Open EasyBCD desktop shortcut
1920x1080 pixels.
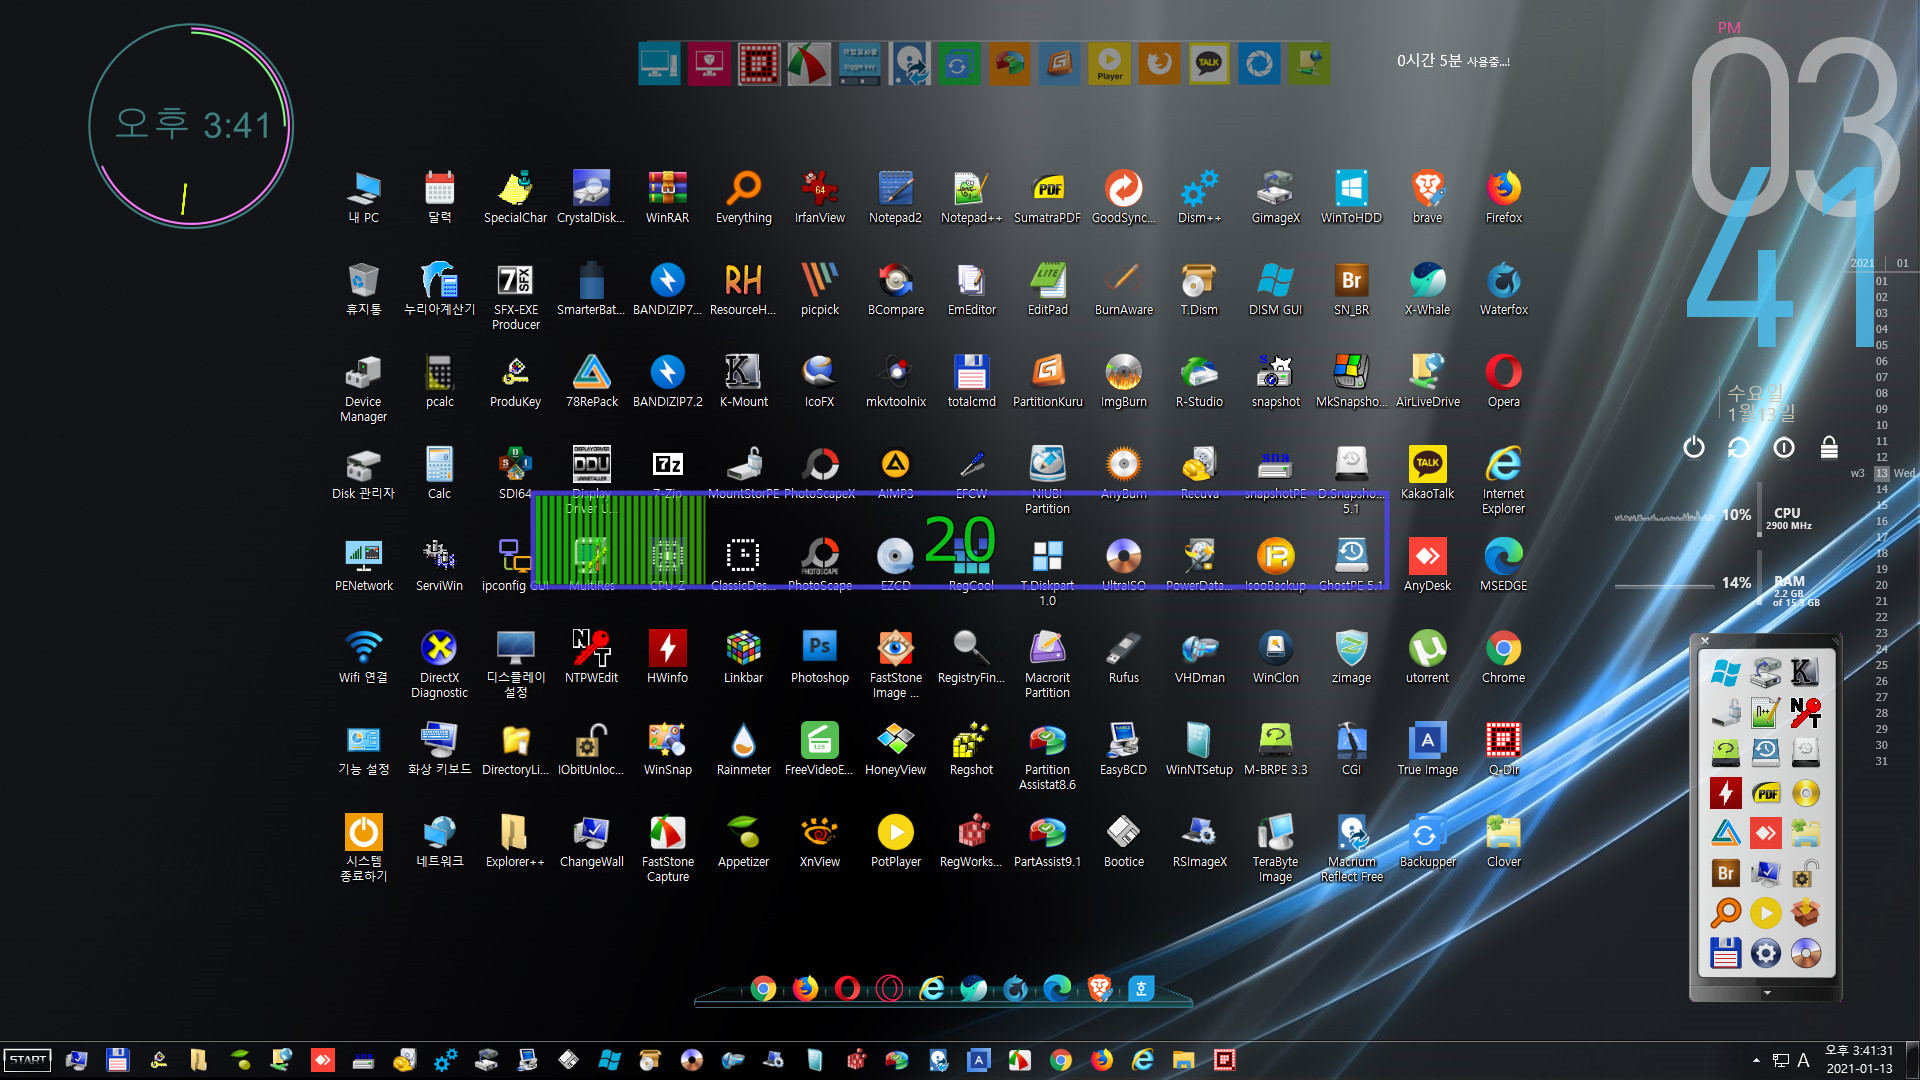[x=1123, y=748]
